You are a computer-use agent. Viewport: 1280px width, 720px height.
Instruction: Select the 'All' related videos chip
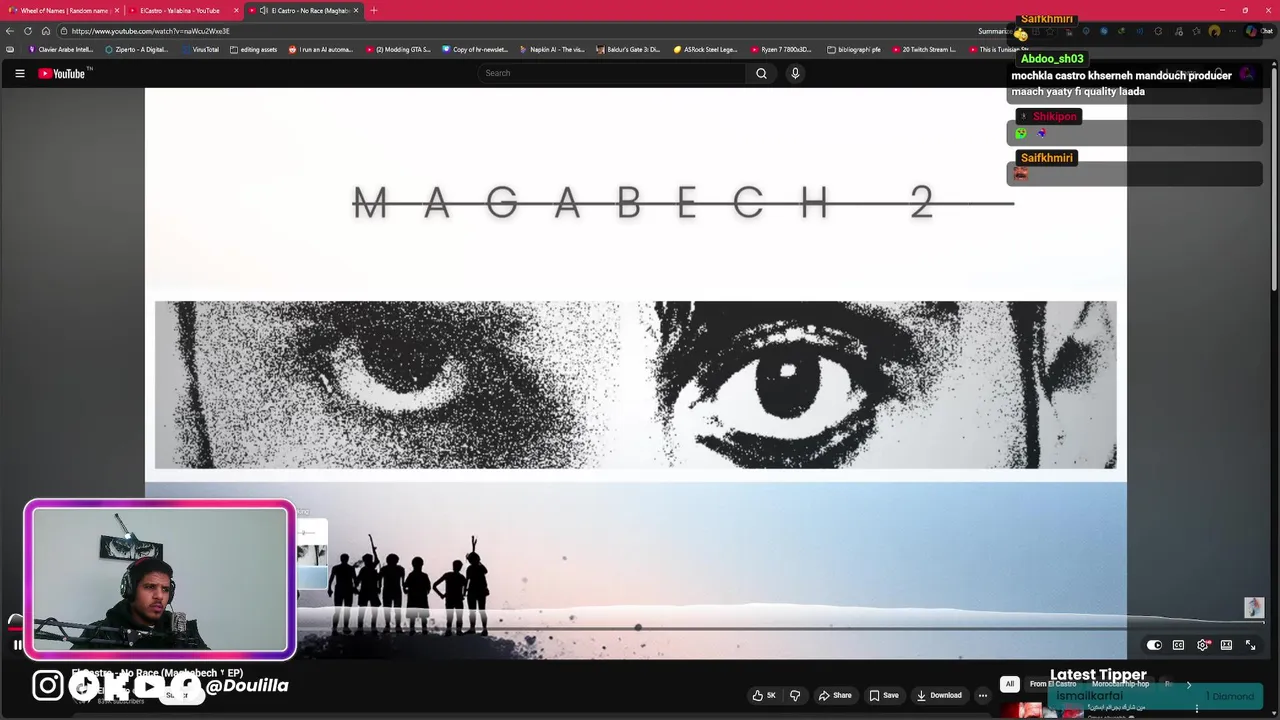click(x=1010, y=684)
